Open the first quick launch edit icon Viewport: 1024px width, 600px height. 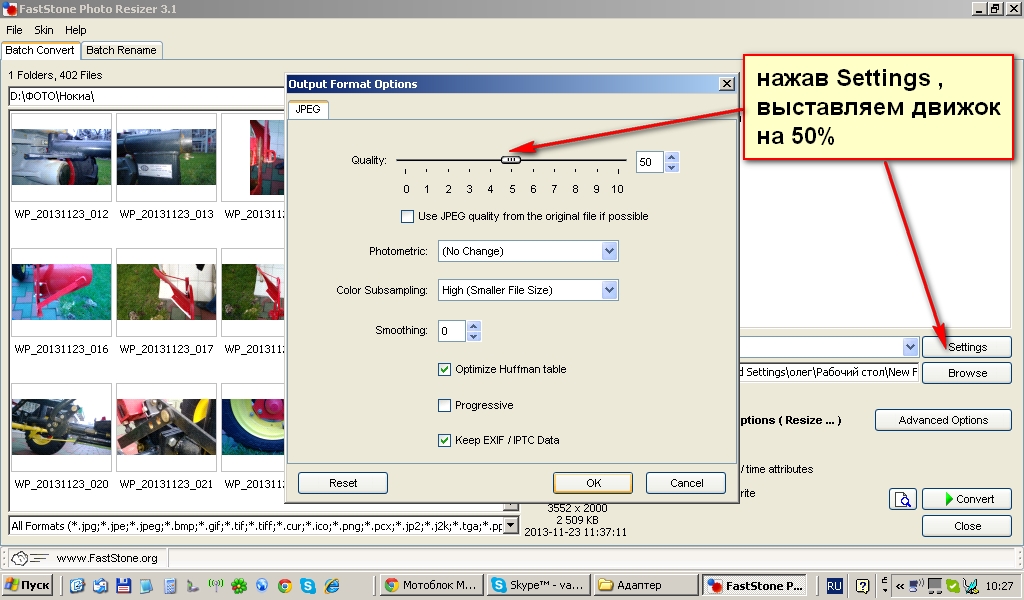point(77,586)
